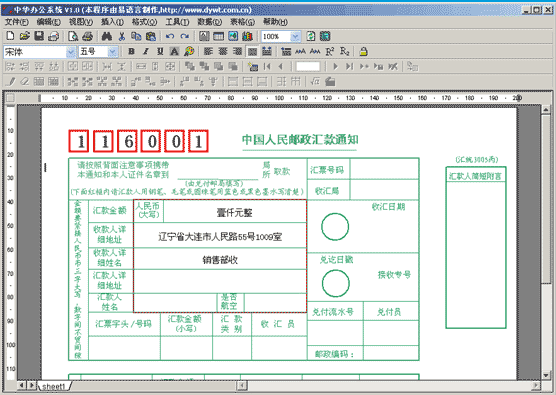Image resolution: width=556 pixels, height=395 pixels.
Task: Redo the last undone action
Action: 185,36
